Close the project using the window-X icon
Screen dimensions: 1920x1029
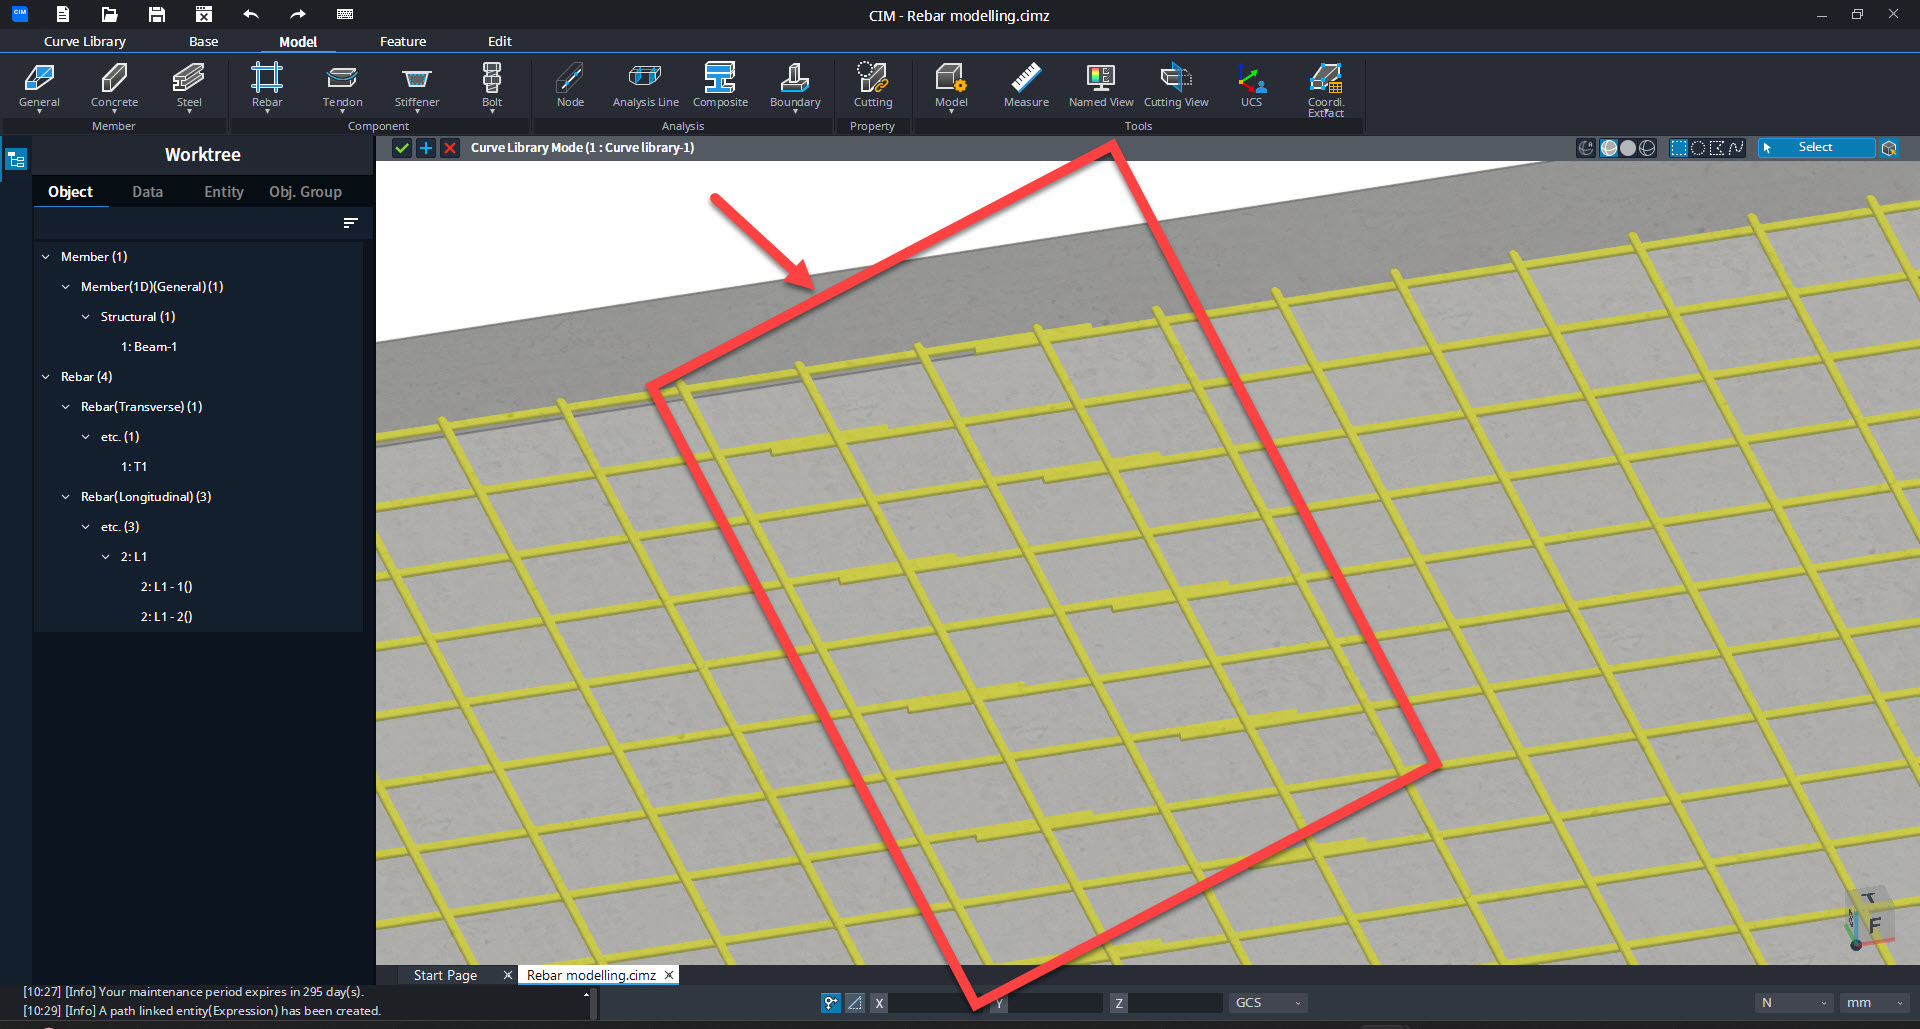(203, 14)
